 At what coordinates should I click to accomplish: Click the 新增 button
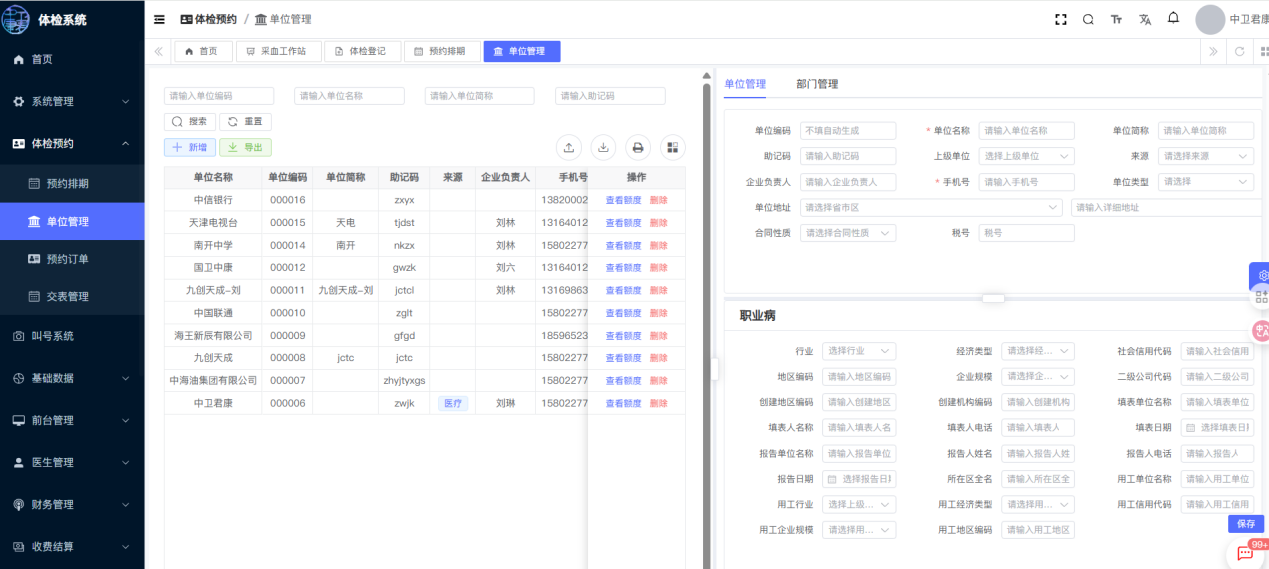click(x=189, y=147)
